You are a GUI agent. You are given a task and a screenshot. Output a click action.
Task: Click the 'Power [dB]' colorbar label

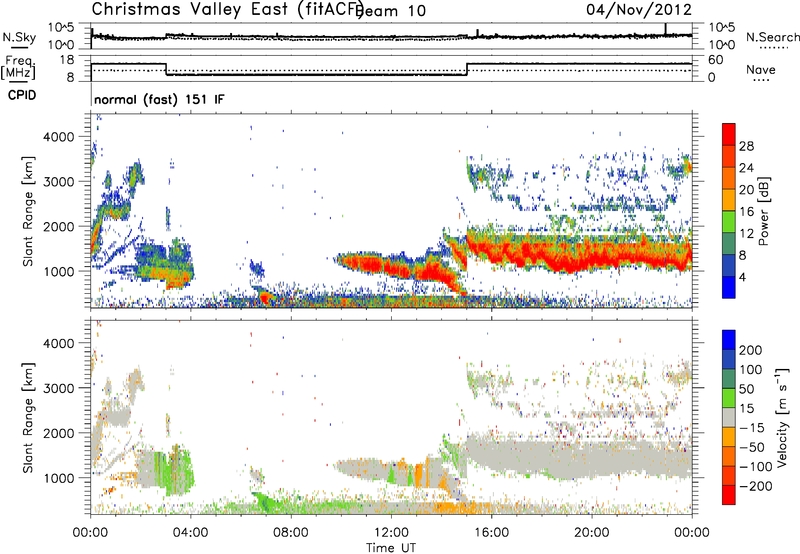763,211
